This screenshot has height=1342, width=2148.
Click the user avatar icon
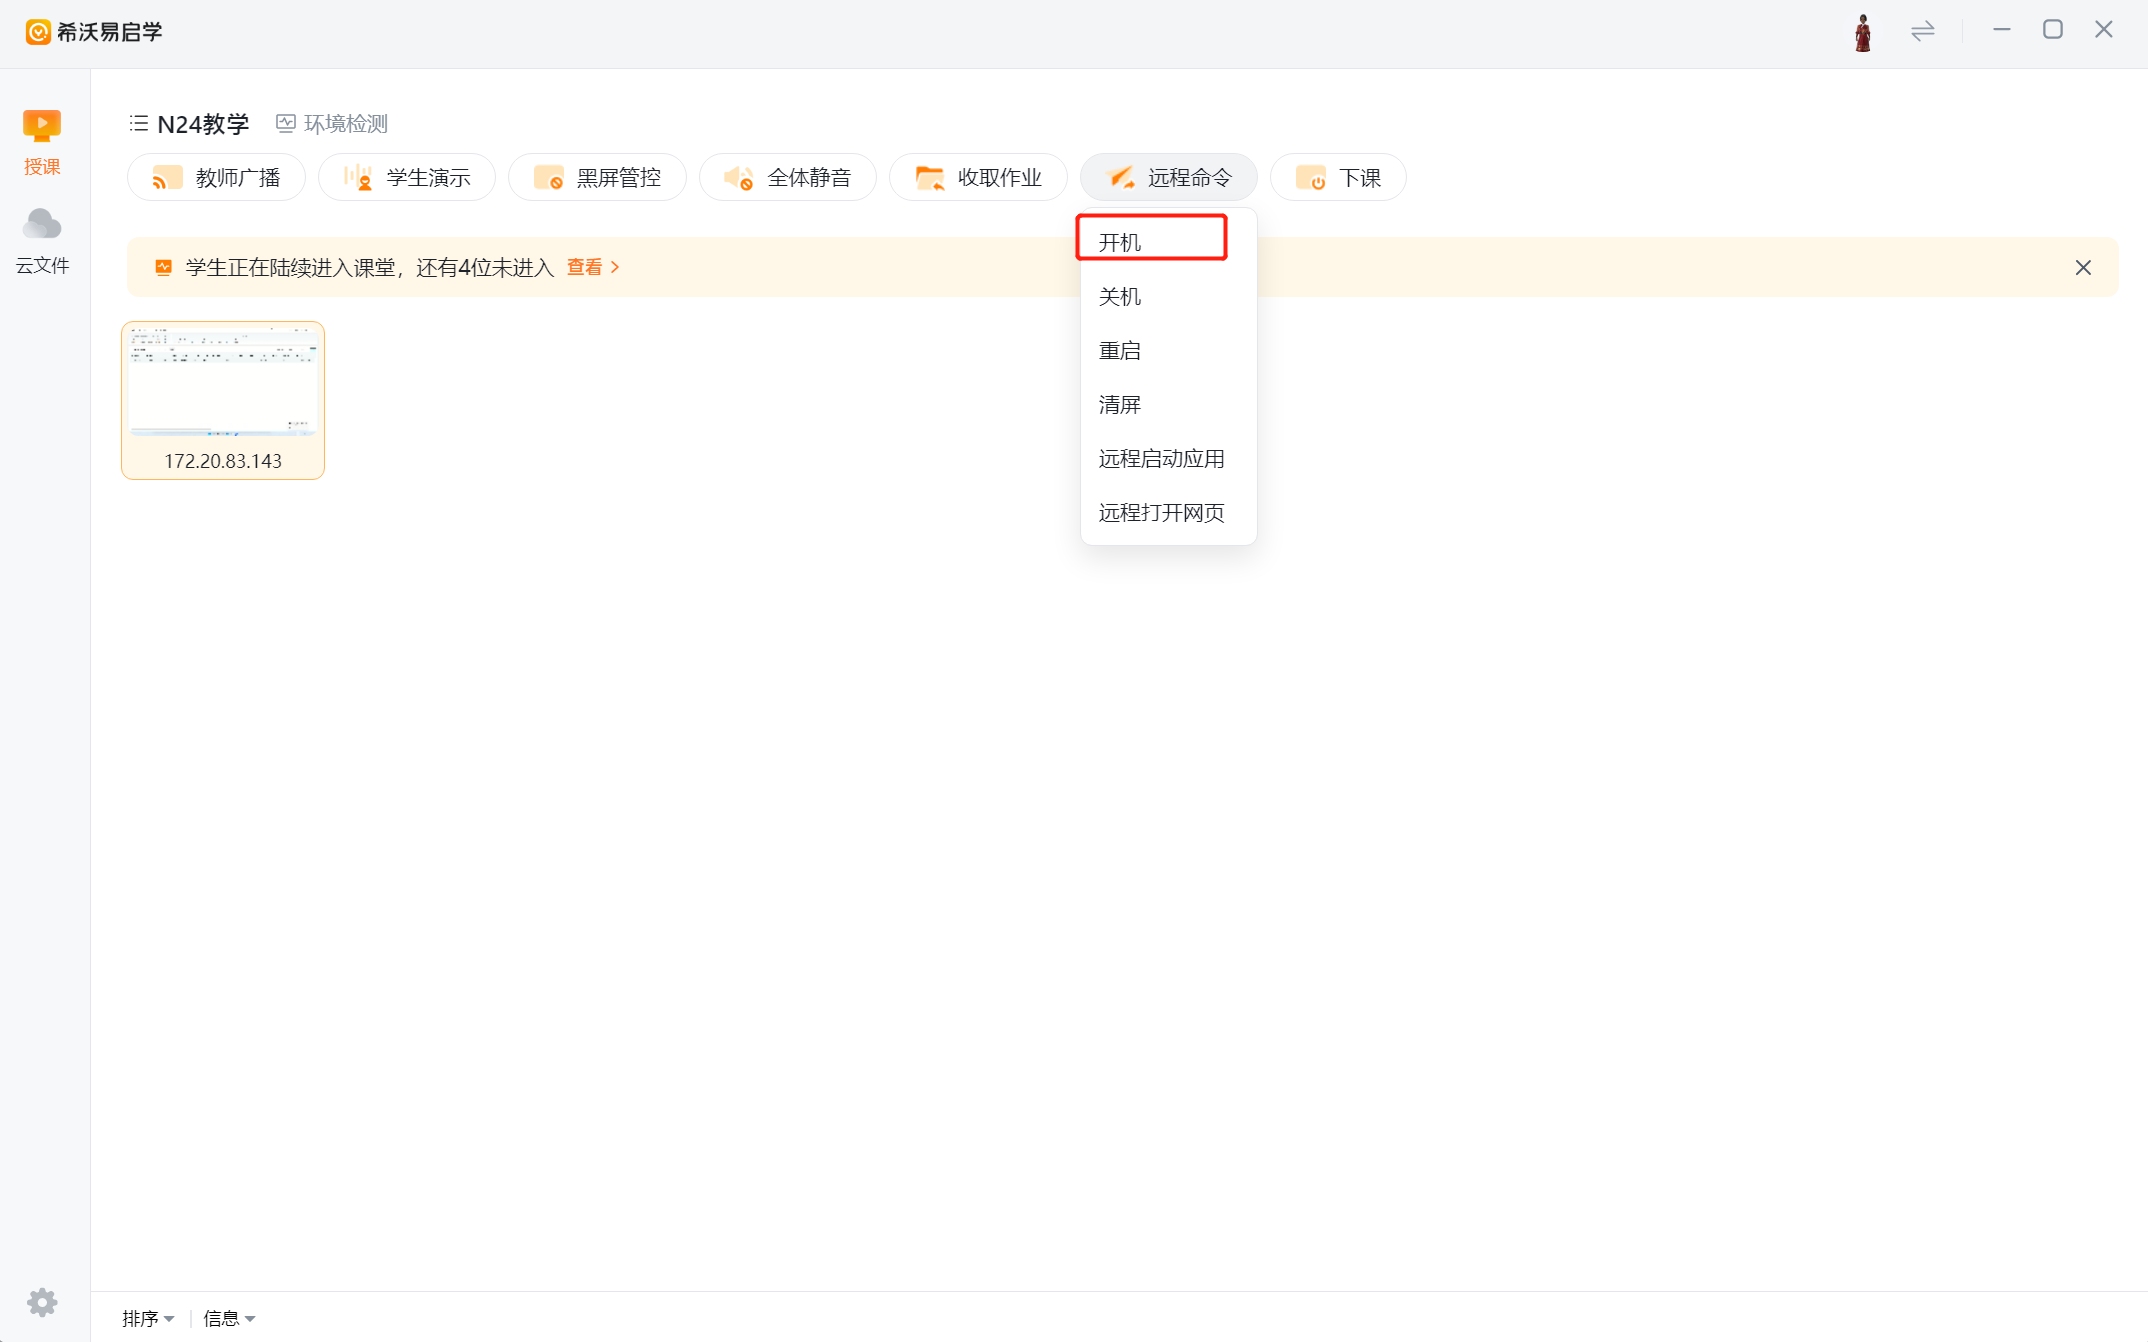pos(1862,32)
